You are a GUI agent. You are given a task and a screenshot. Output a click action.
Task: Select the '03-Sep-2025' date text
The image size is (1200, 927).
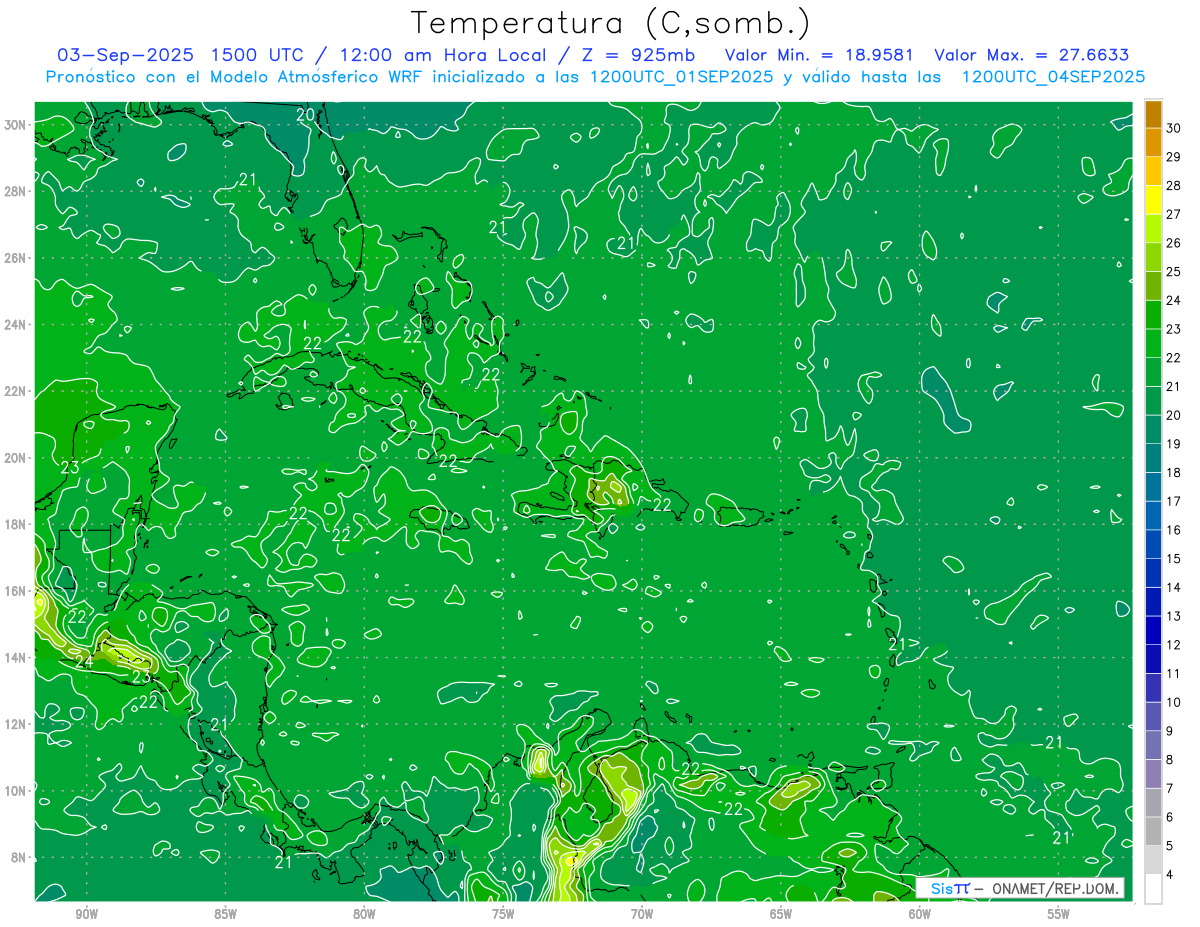(125, 55)
